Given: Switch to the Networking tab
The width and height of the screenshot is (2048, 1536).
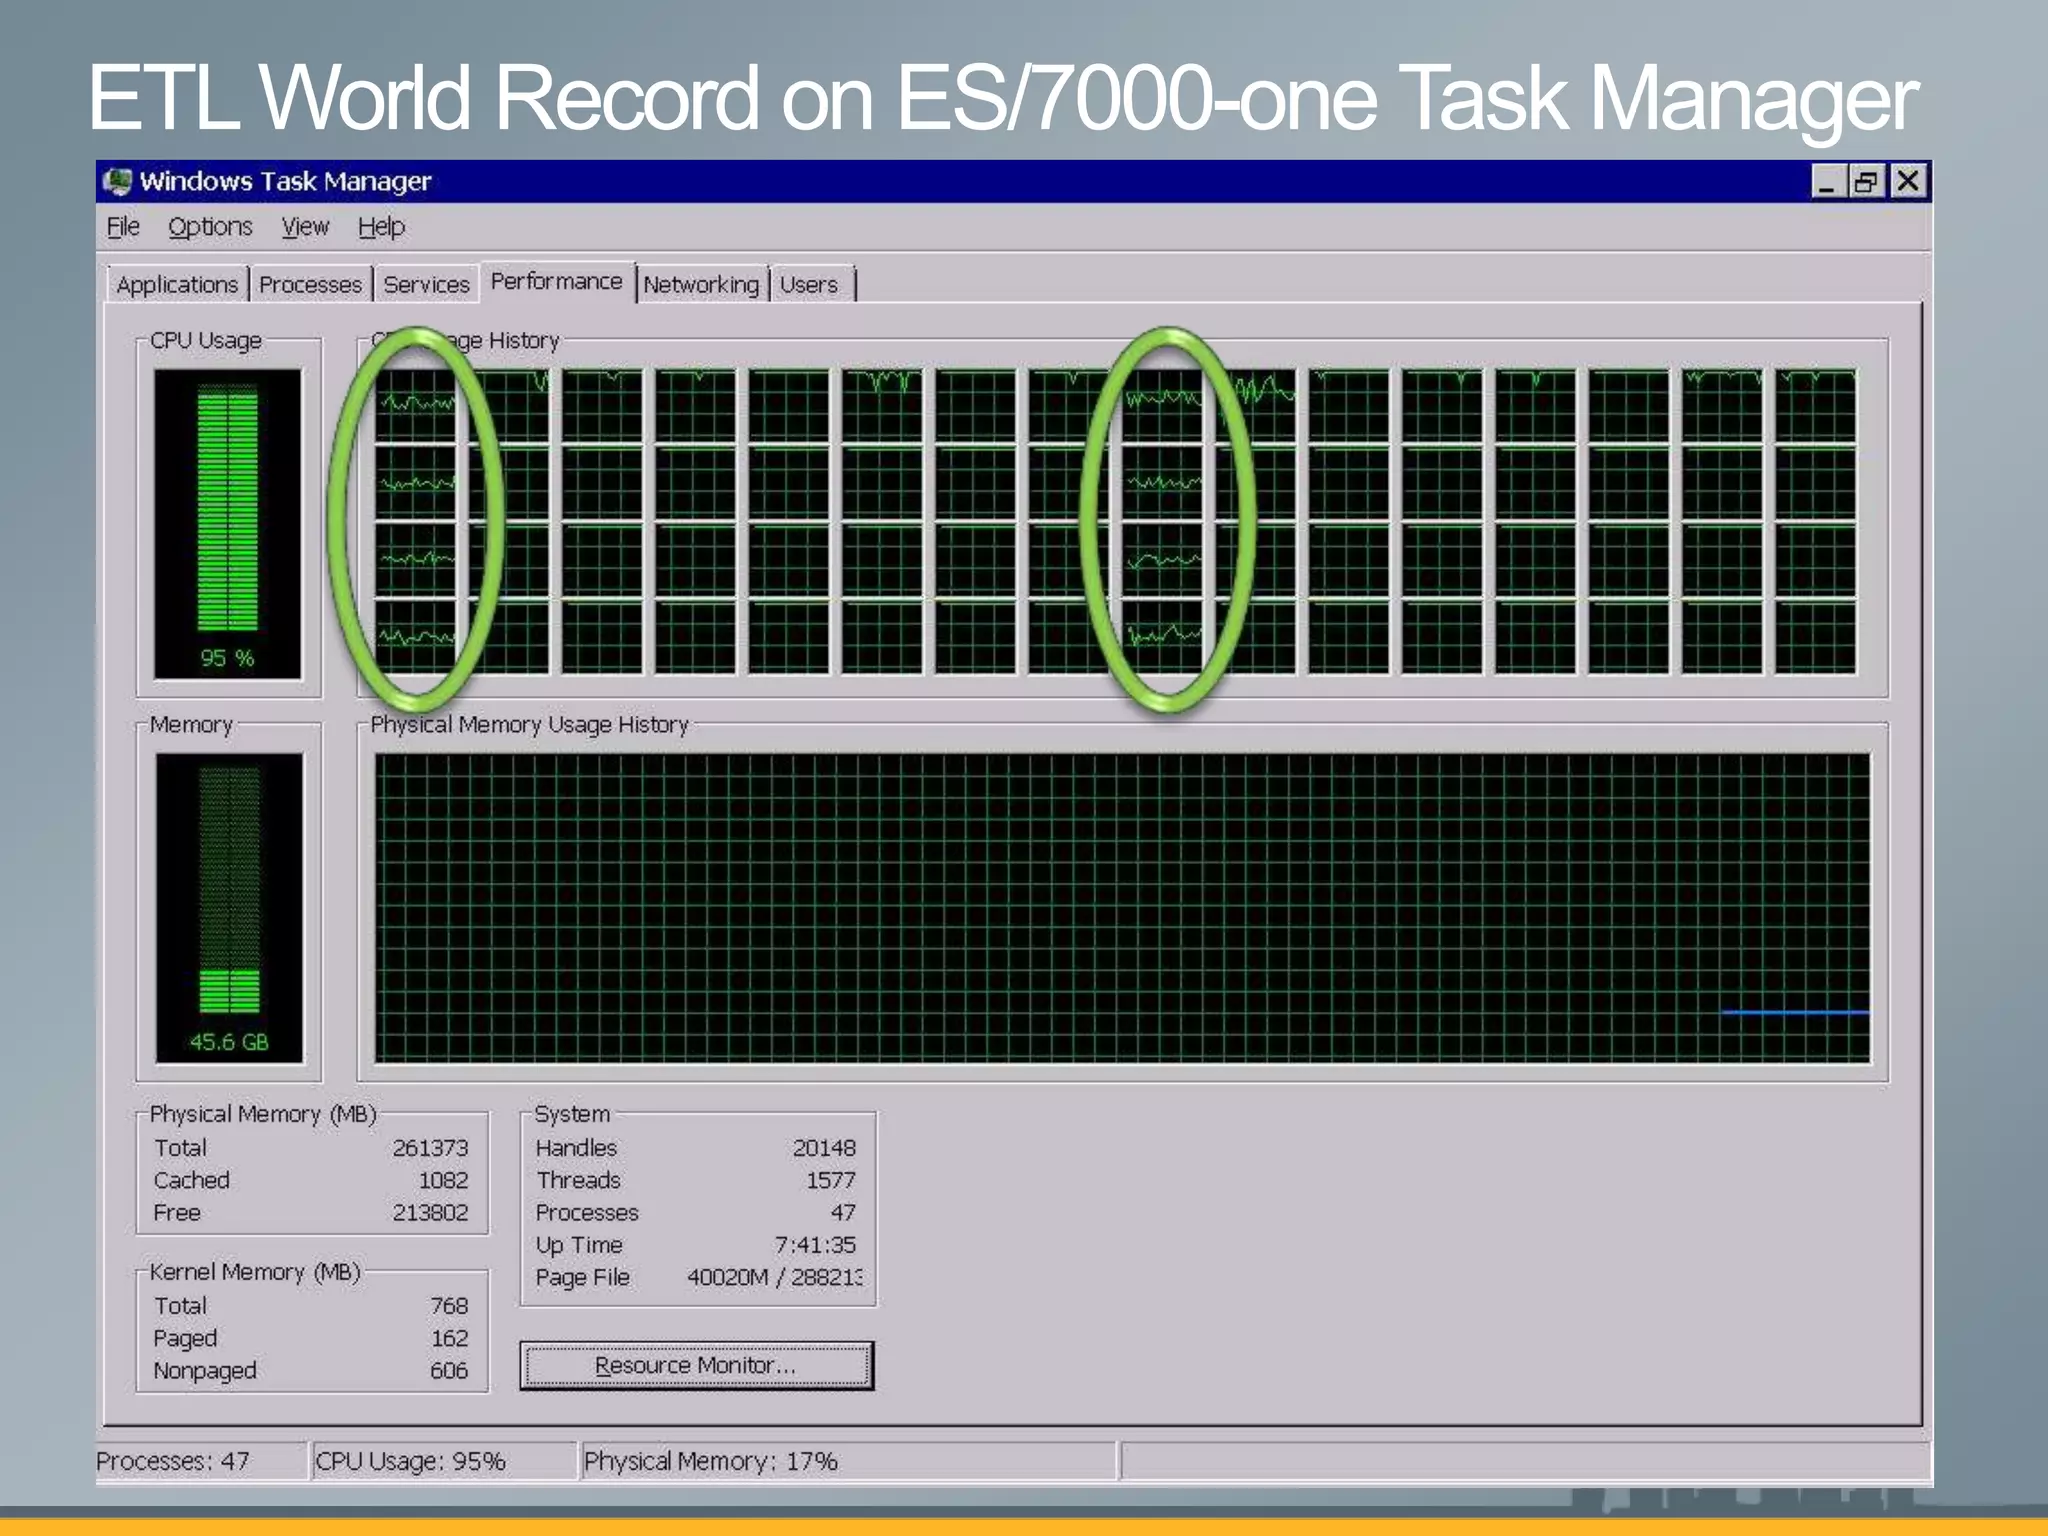Looking at the screenshot, I should (x=701, y=285).
